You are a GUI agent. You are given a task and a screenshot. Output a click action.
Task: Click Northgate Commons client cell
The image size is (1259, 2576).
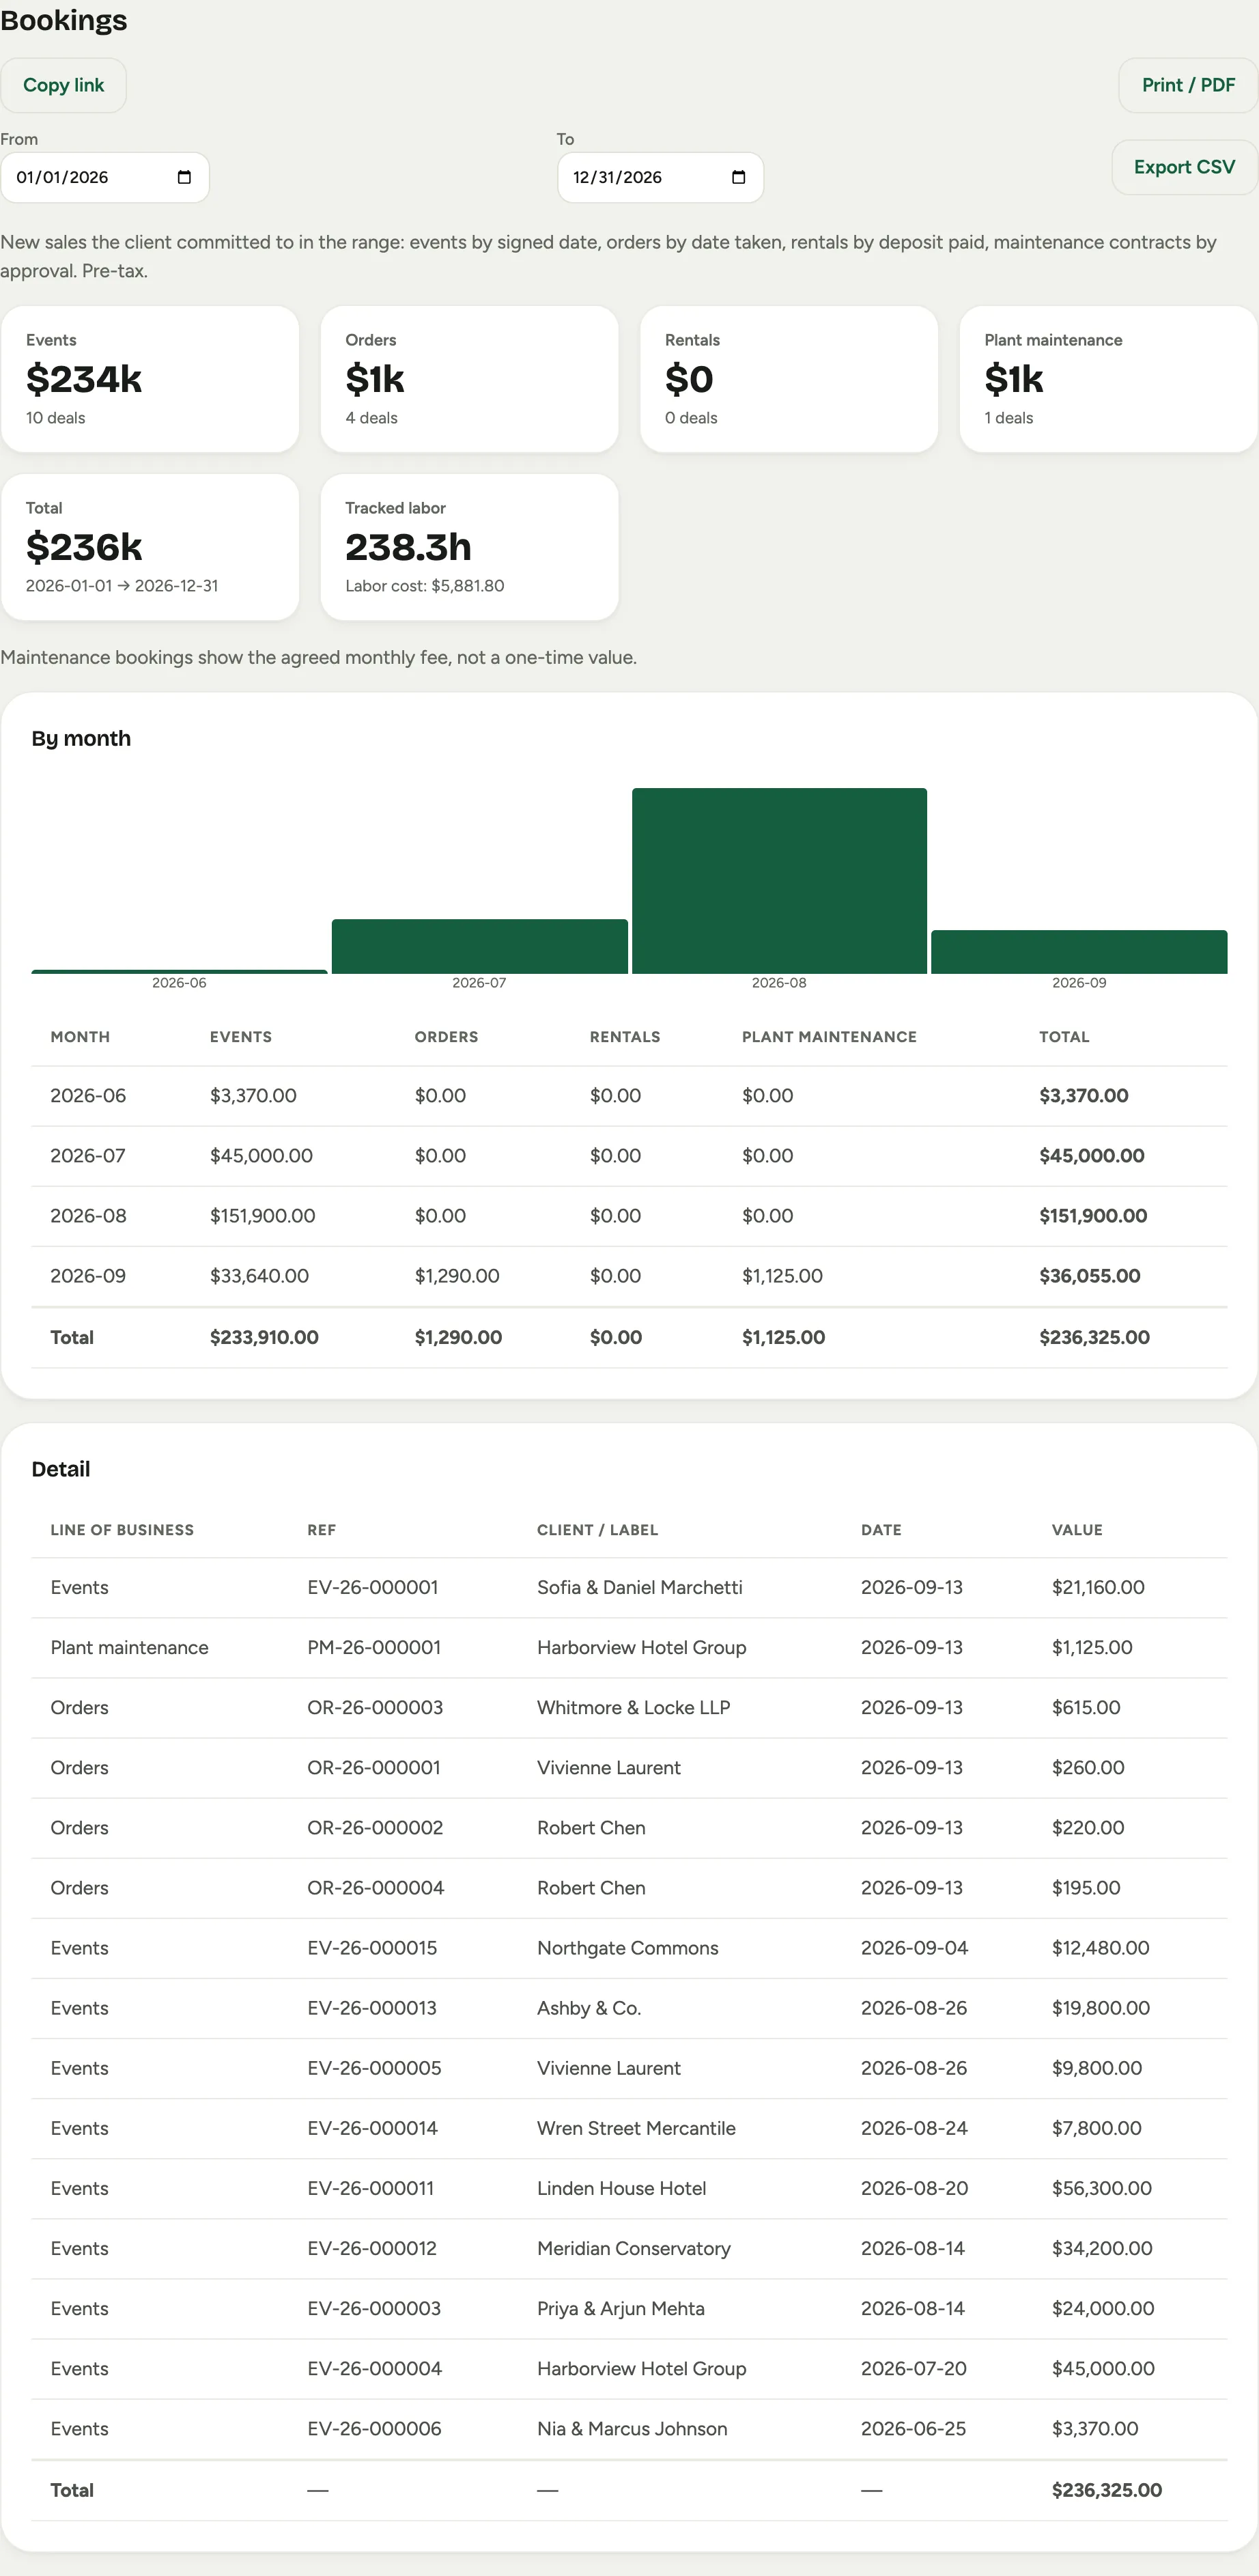(x=627, y=1947)
